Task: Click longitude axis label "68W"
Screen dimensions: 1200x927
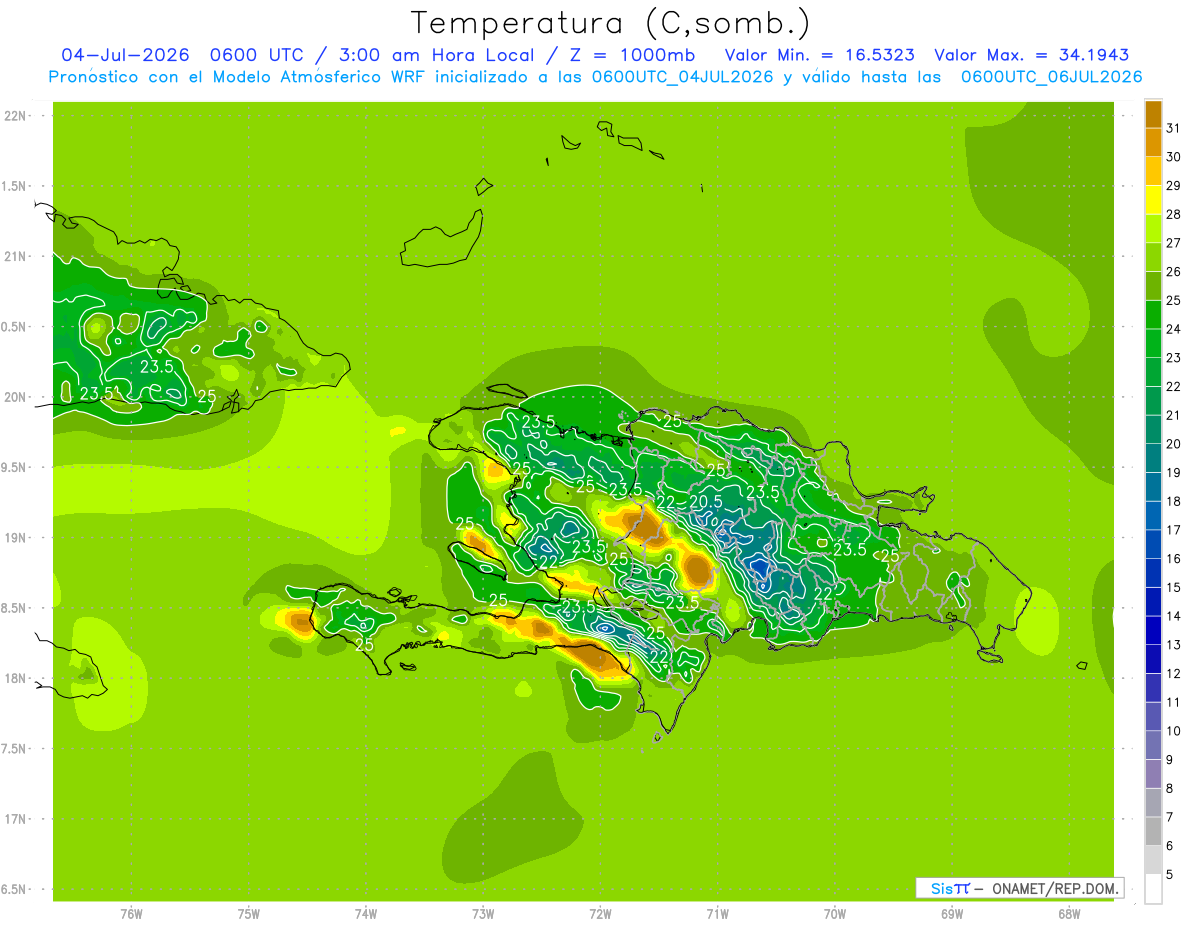Action: [x=1069, y=914]
